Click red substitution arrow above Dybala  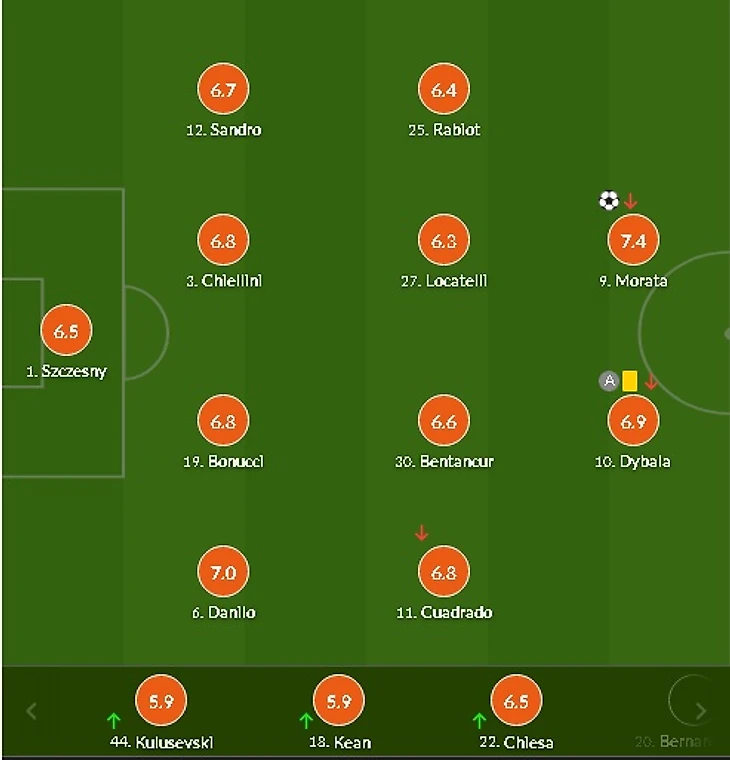click(x=651, y=382)
